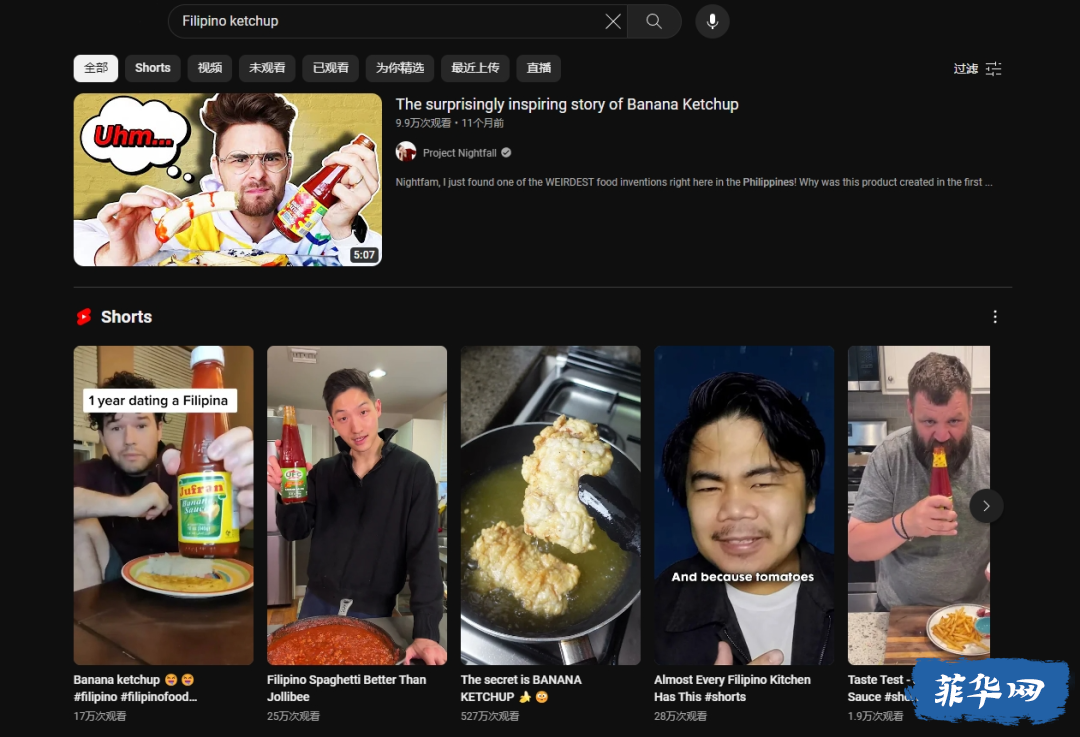Start voice search with the microphone icon

tap(712, 21)
